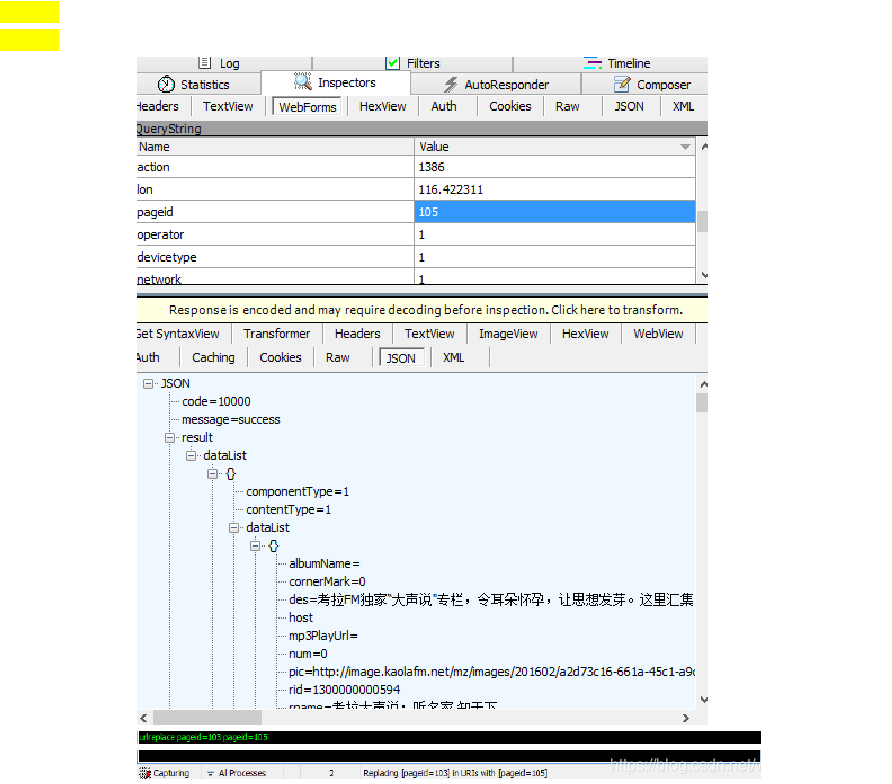892x784 pixels.
Task: Open the Log tab
Action: 224,63
